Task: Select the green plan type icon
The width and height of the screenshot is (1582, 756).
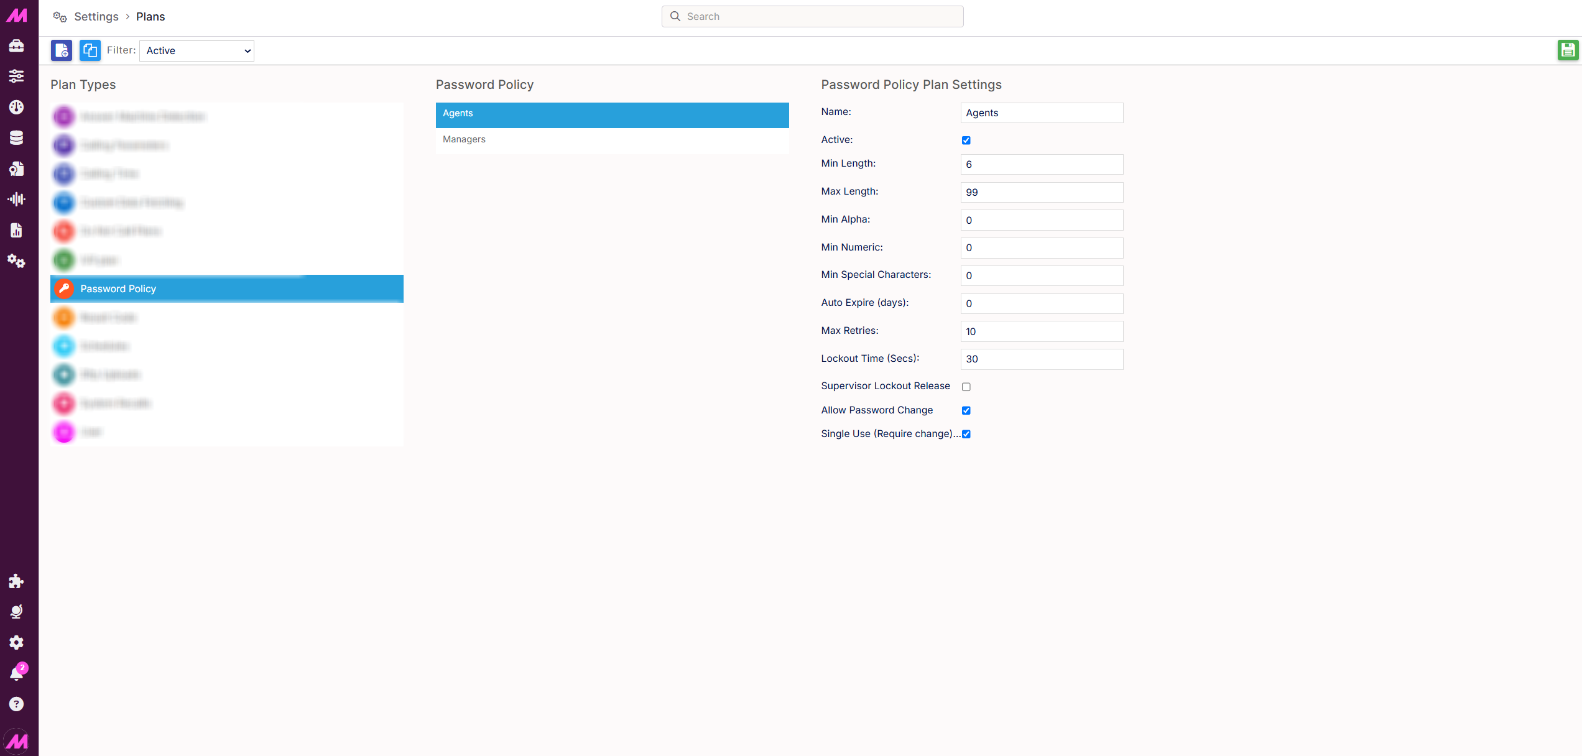Action: point(64,260)
